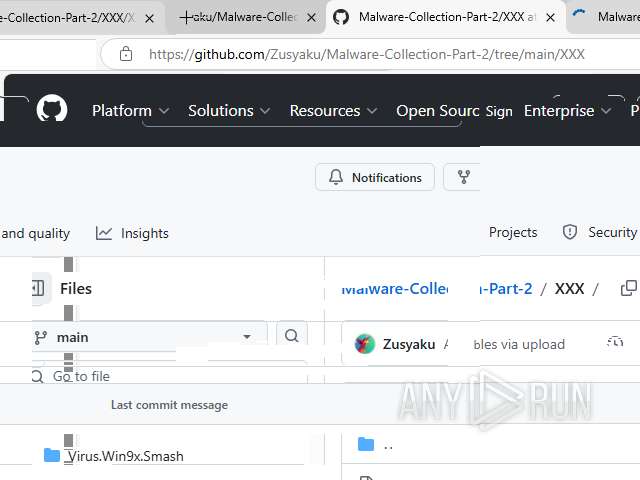Click the 'Last commit message' column header
This screenshot has width=640, height=480.
pyautogui.click(x=169, y=405)
